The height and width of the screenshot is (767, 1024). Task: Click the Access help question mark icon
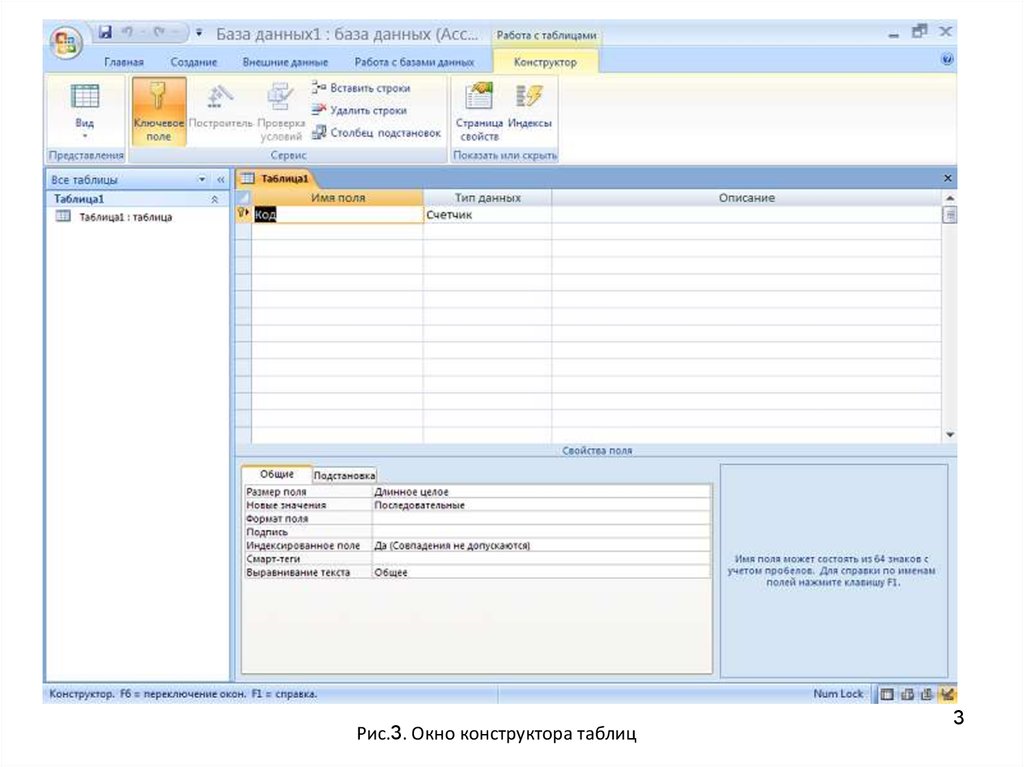(x=946, y=61)
